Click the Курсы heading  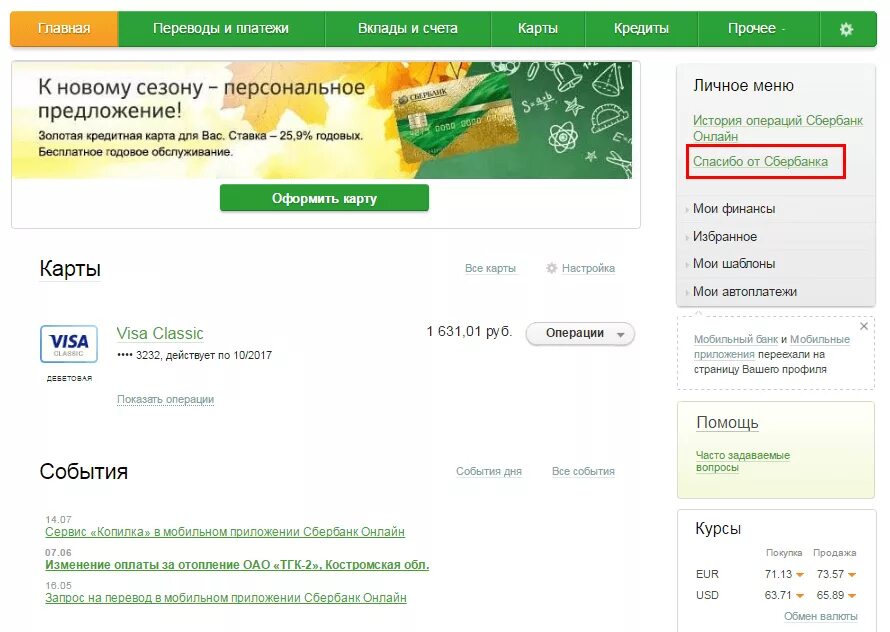coord(718,529)
